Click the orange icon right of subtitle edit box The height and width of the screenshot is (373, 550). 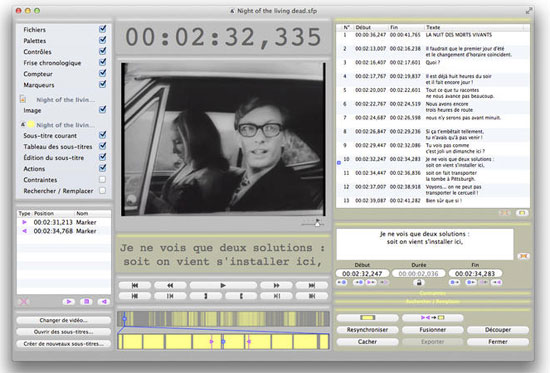(x=523, y=256)
